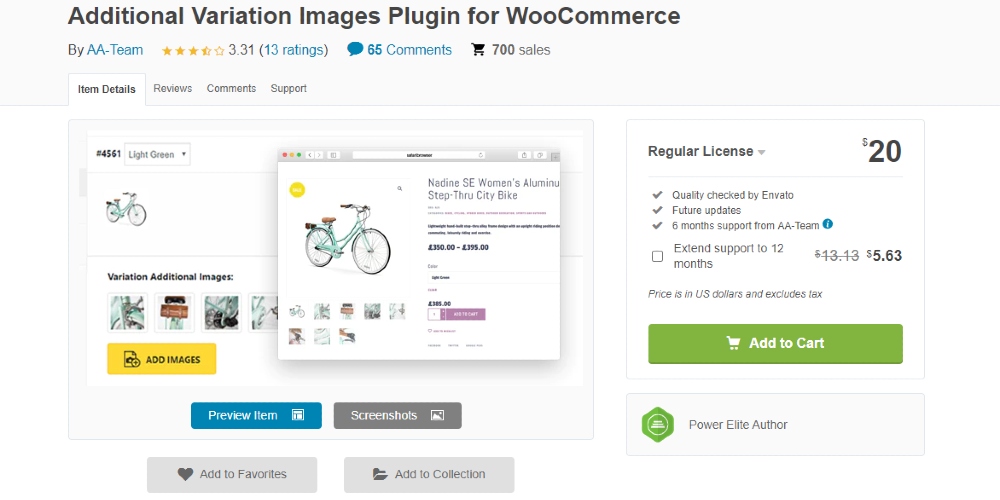Click the discounted $5.63 support price
Screen dimensions: 1000x500
point(884,256)
